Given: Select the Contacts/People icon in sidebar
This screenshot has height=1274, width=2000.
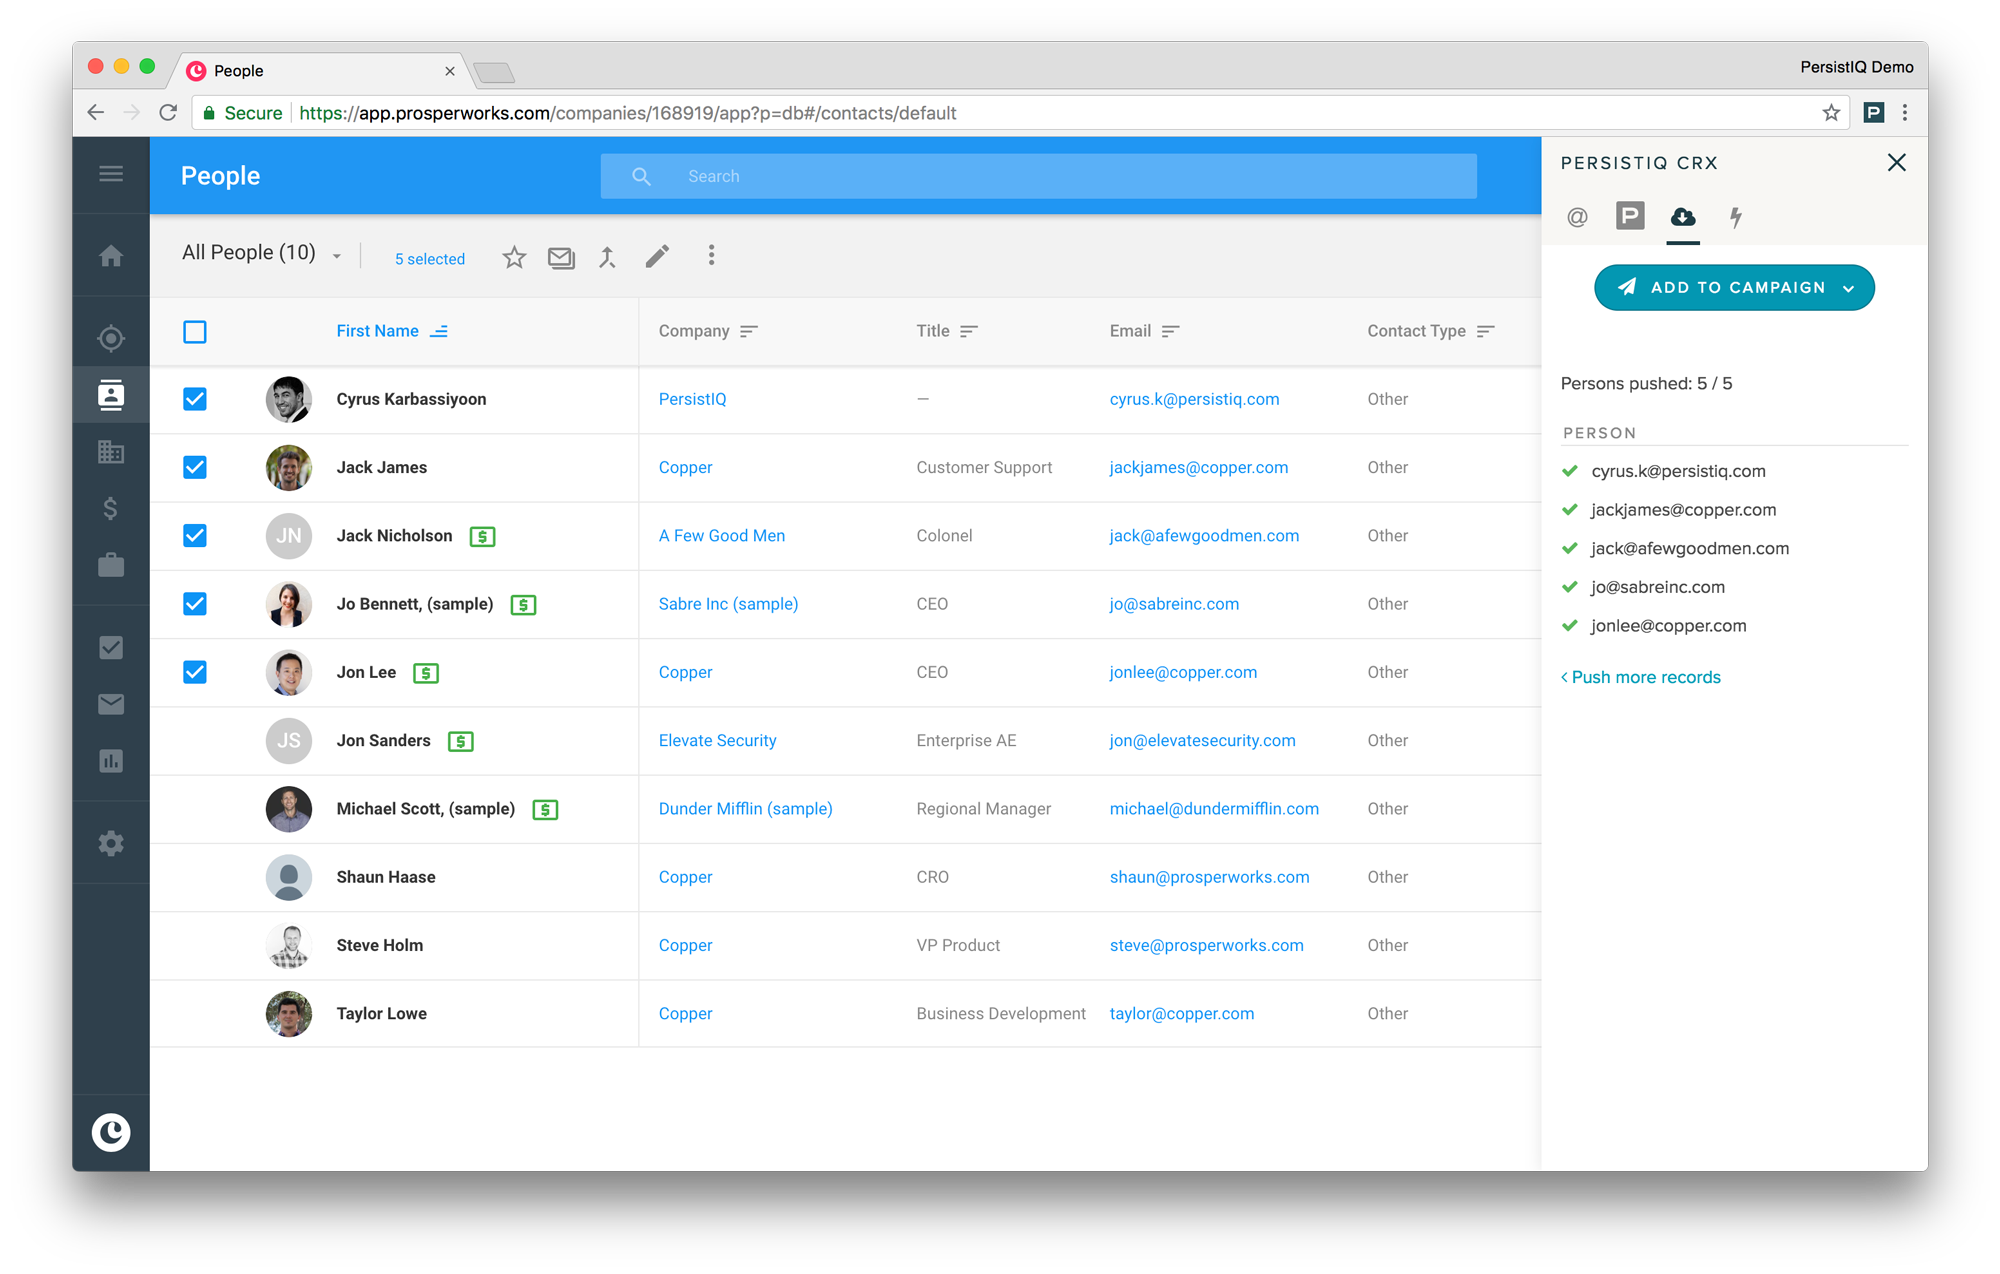Looking at the screenshot, I should pyautogui.click(x=111, y=395).
